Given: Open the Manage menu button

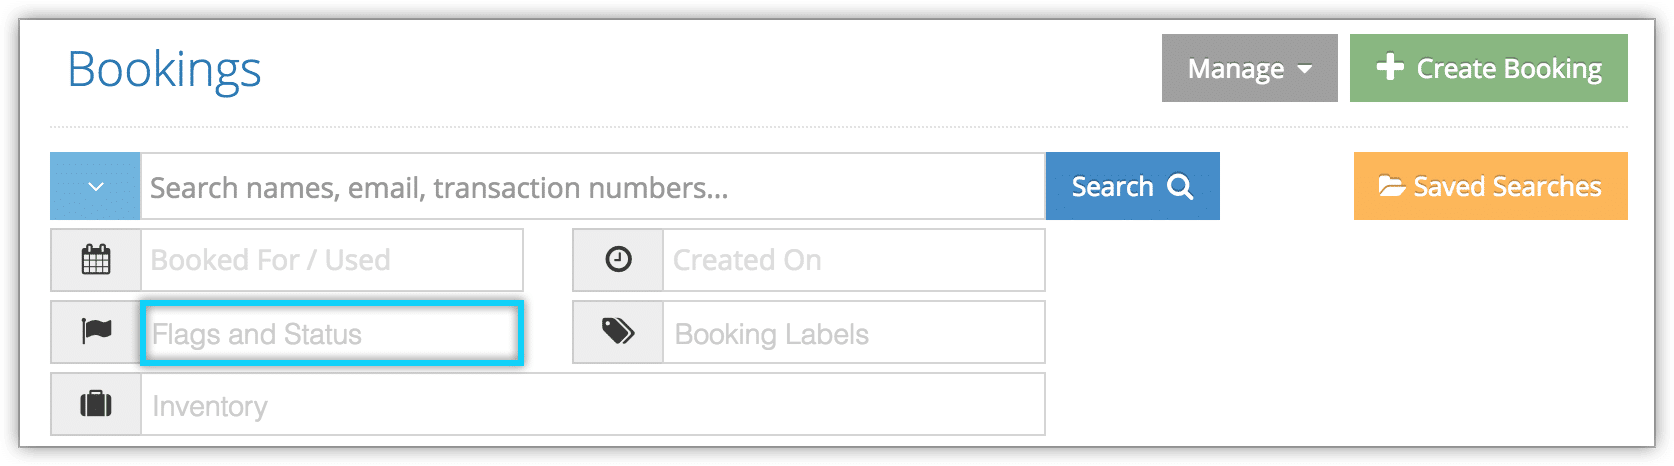Looking at the screenshot, I should point(1249,68).
